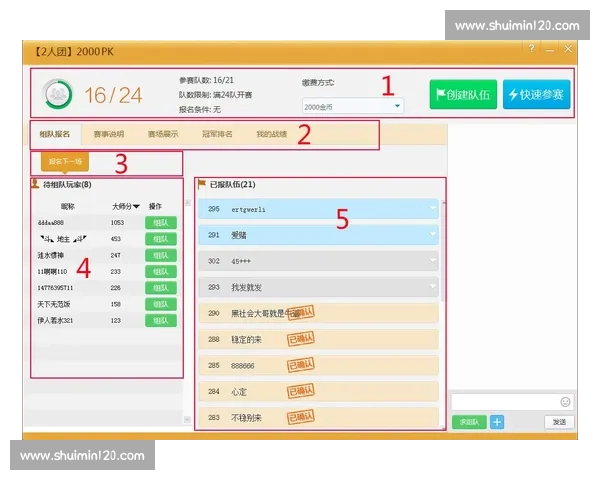The width and height of the screenshot is (600, 480).
Task: Click the waiting players person icon
Action: pyautogui.click(x=35, y=184)
